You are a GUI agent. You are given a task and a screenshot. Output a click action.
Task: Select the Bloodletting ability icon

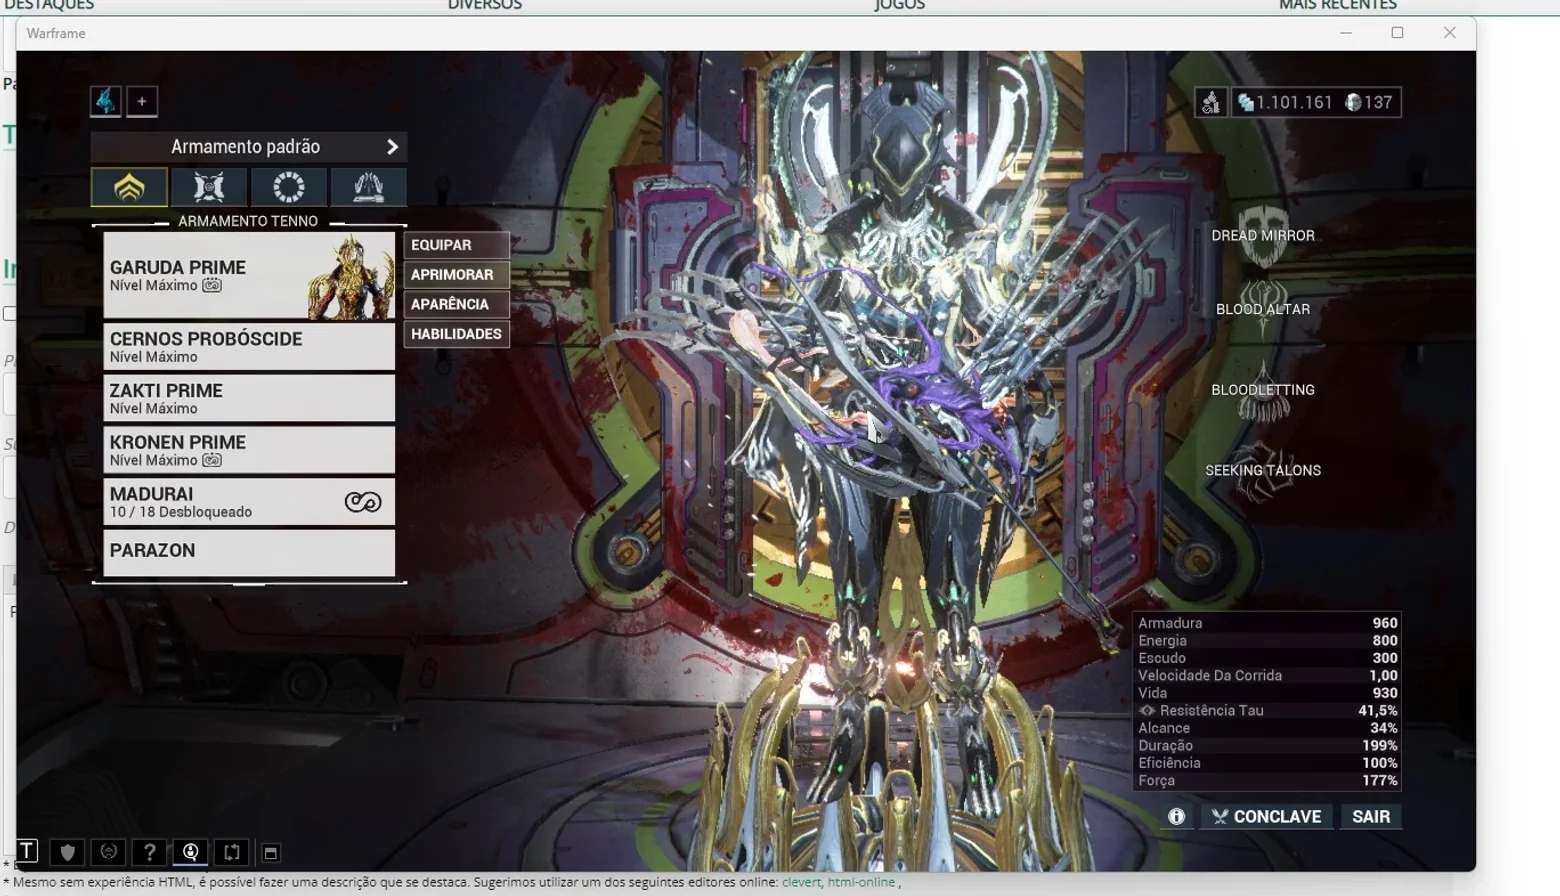tap(1263, 391)
